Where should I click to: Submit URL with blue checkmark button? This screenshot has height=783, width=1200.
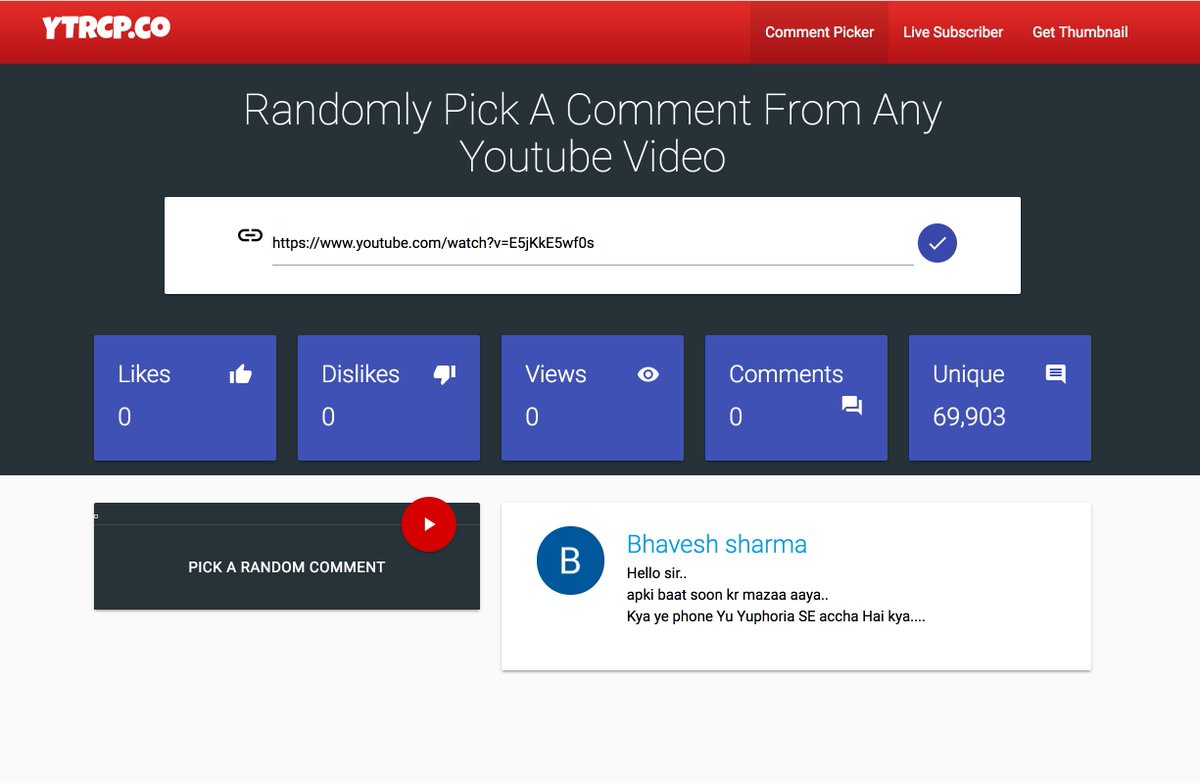point(937,243)
